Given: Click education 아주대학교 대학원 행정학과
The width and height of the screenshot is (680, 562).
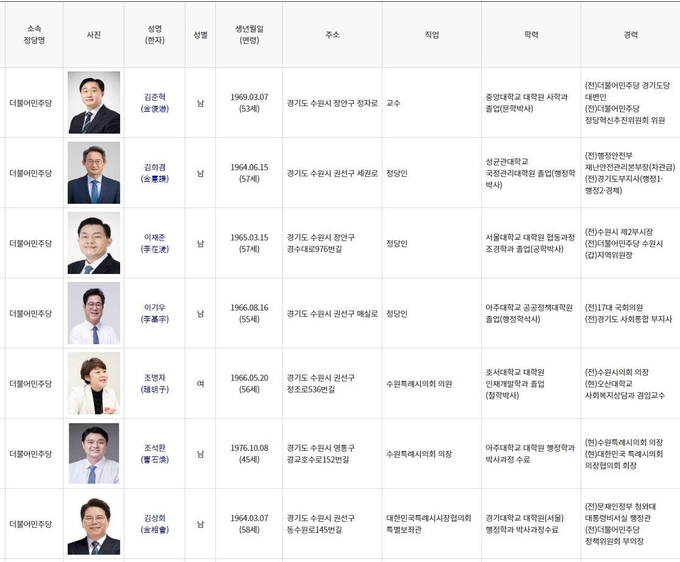Looking at the screenshot, I should click(530, 448).
